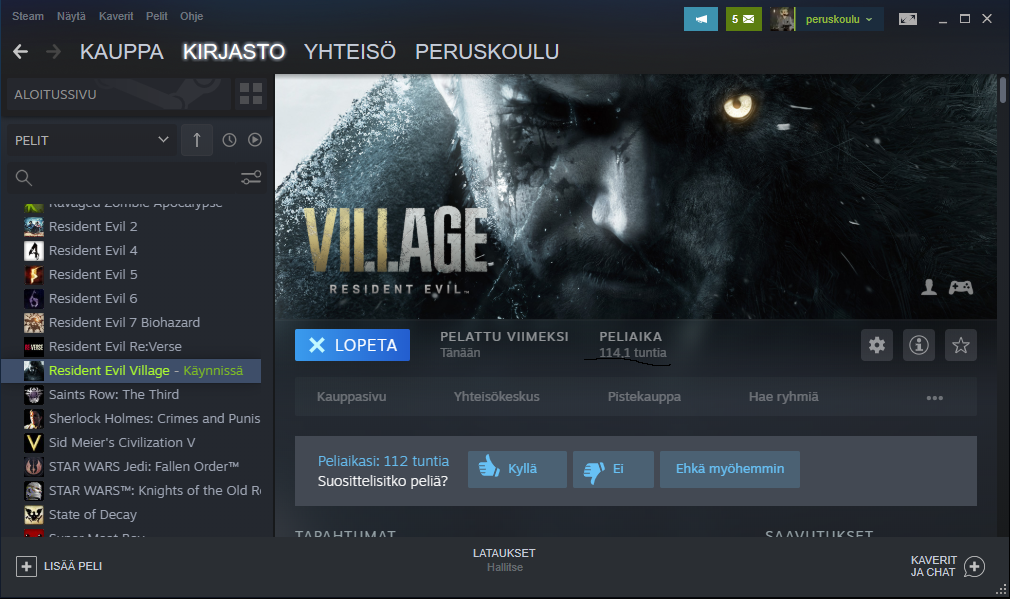This screenshot has width=1010, height=599.
Task: Go to the KAUPPA tab
Action: tap(122, 52)
